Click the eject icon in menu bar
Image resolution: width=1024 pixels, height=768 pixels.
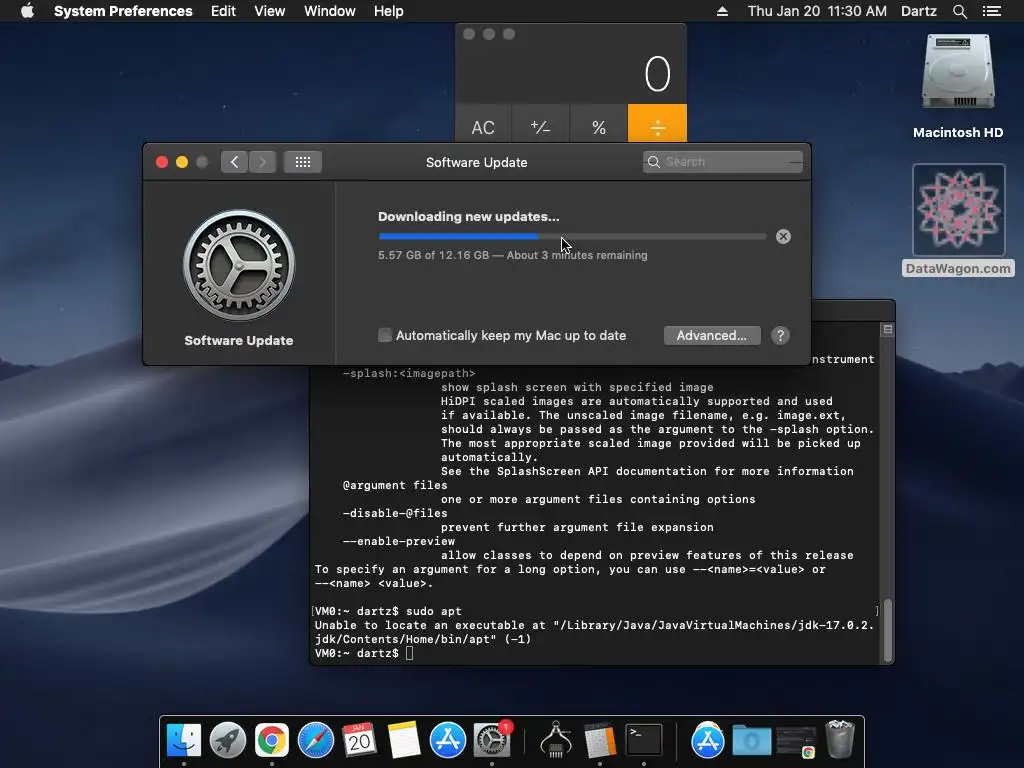point(722,11)
